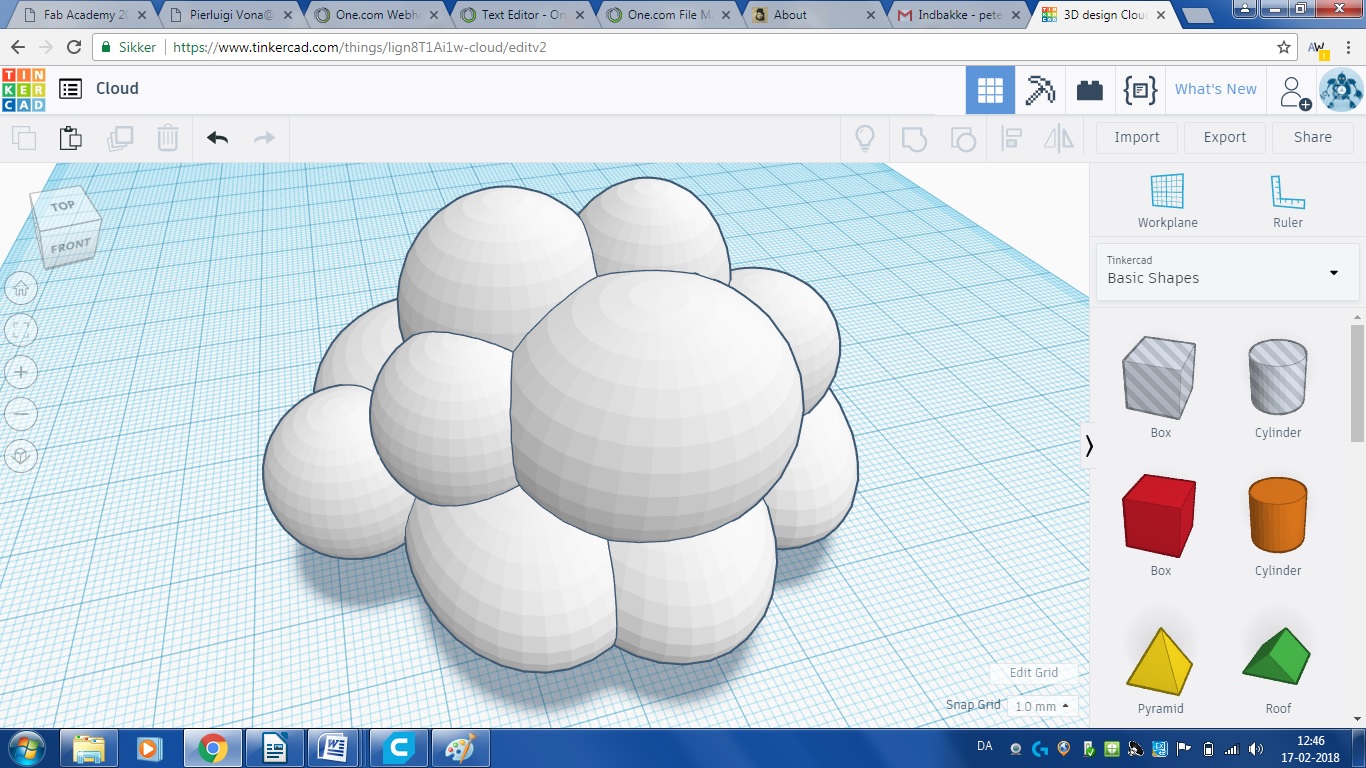This screenshot has height=768, width=1366.
Task: Collapse the shapes panel with the chevron
Action: [x=1089, y=446]
